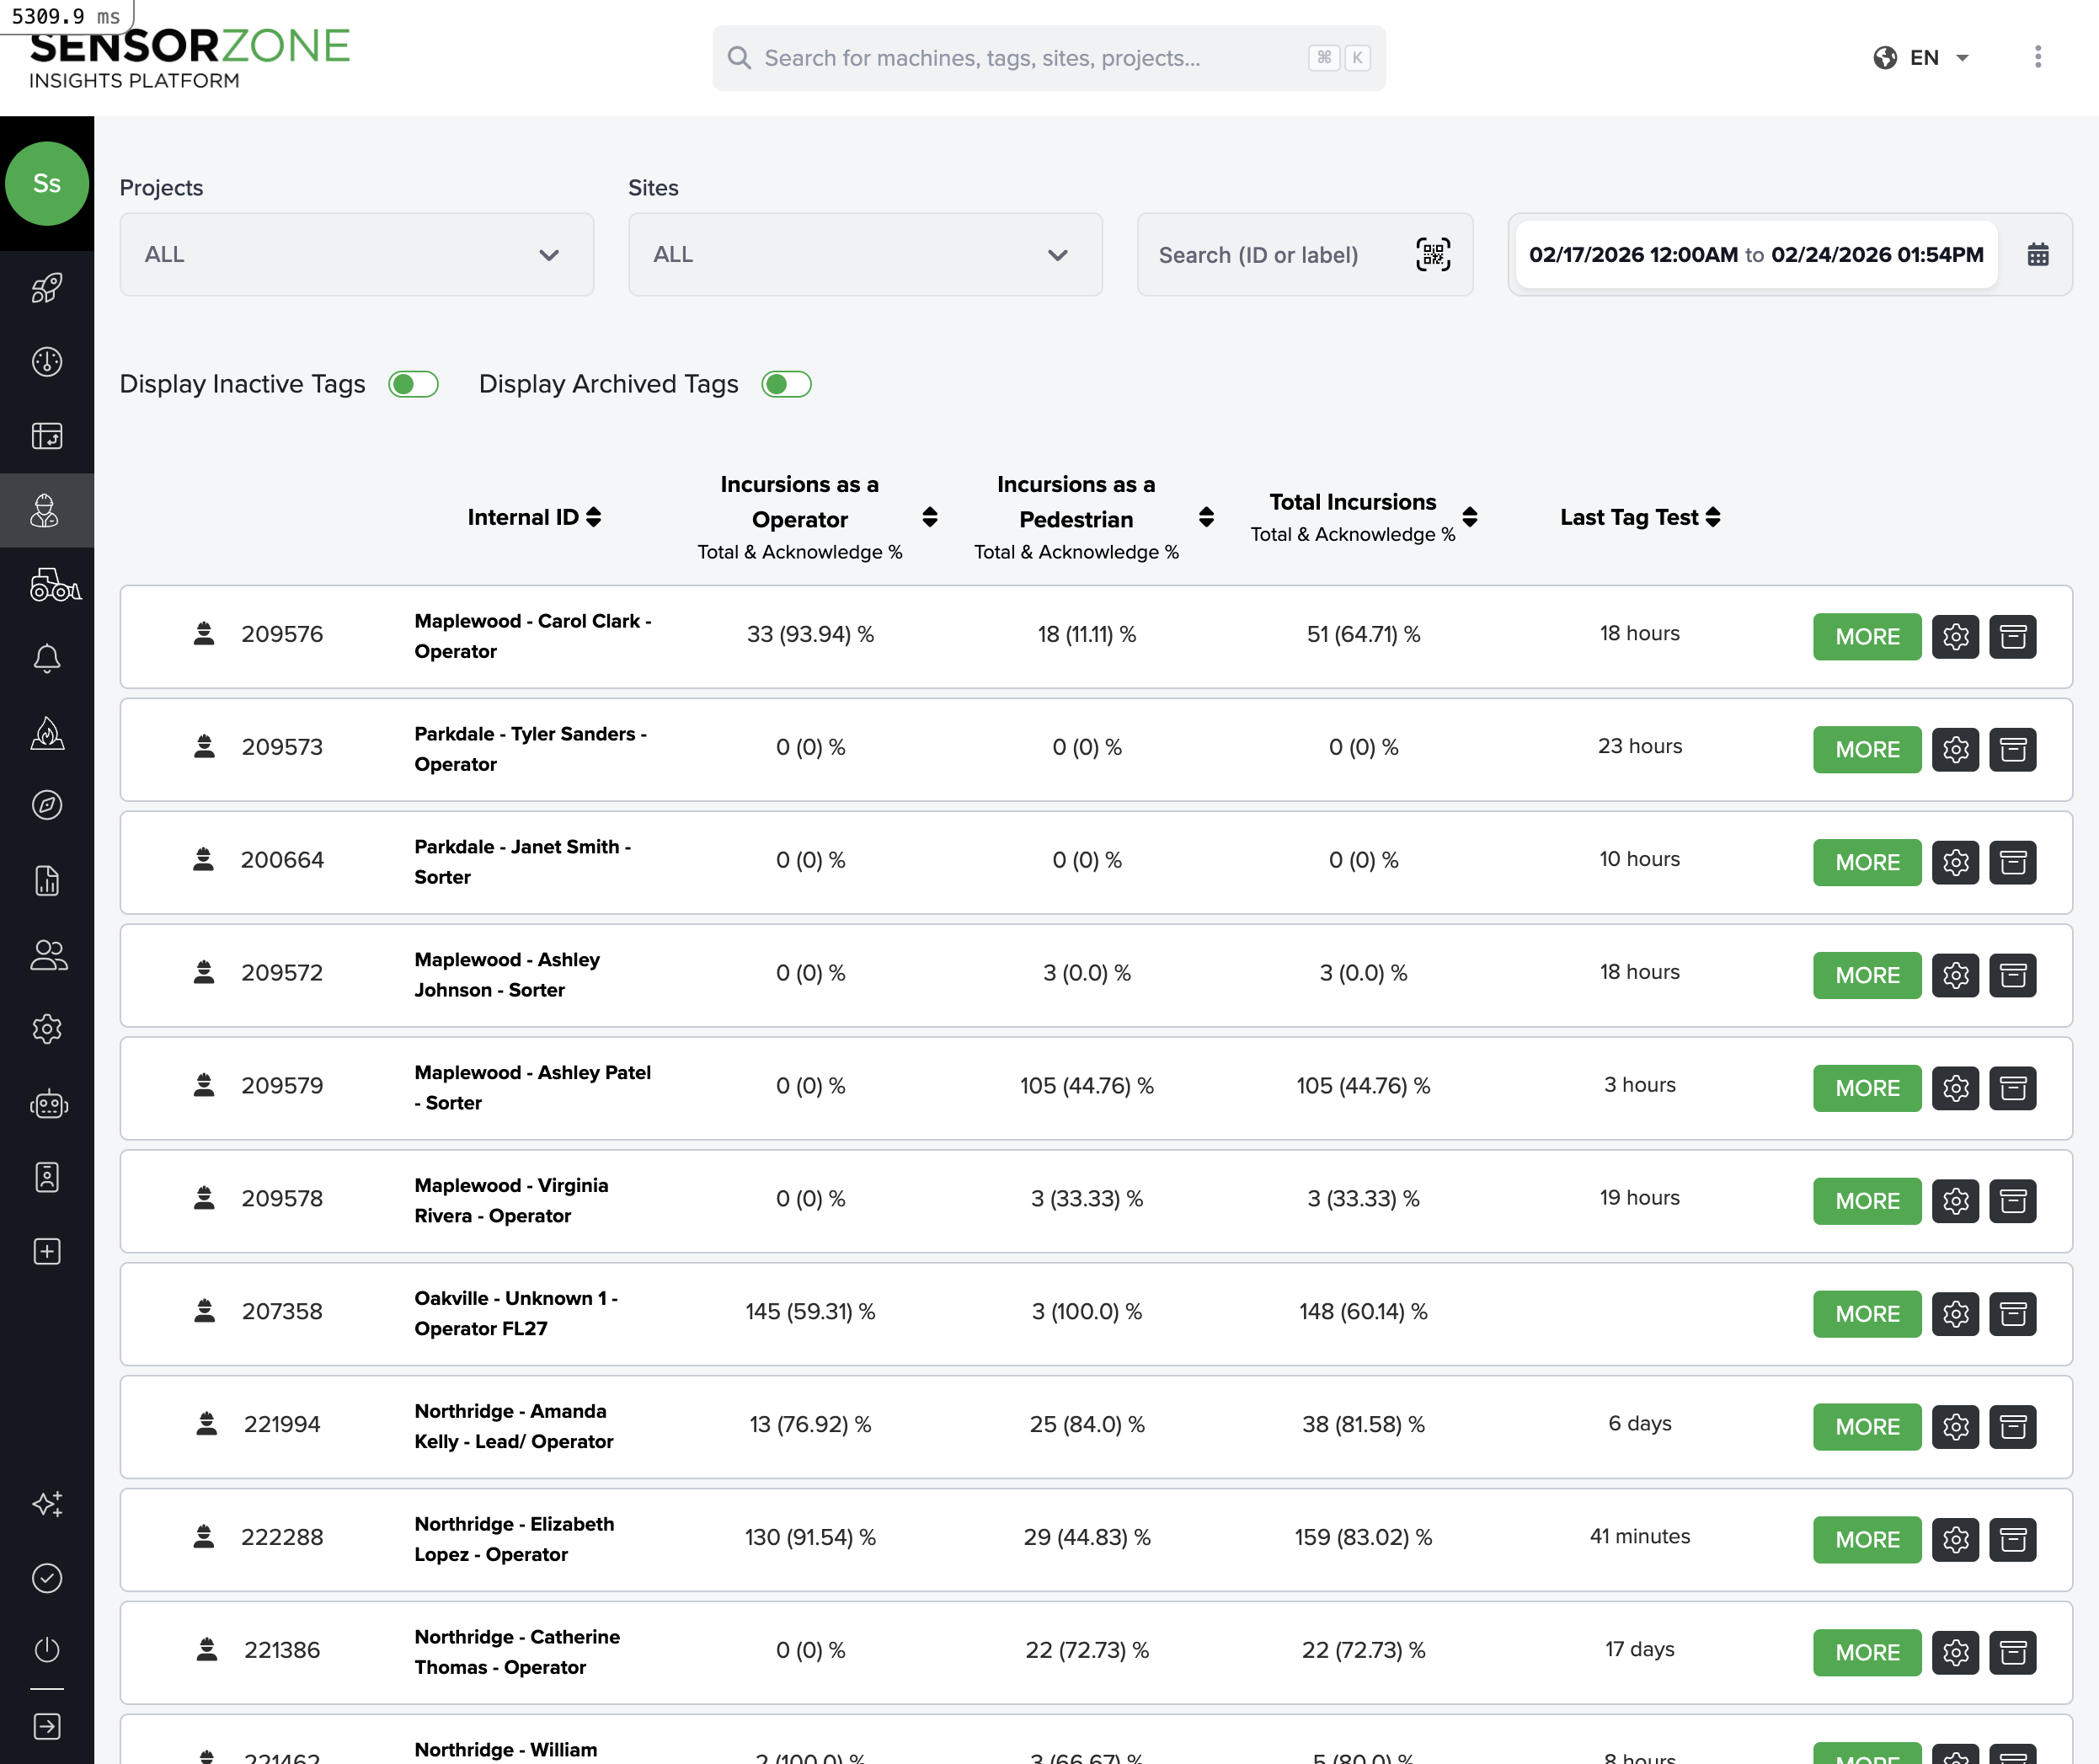Screen dimensions: 2099x1764
Task: Click MORE for Northridge Elizabeth Lopez
Action: pos(1866,1539)
